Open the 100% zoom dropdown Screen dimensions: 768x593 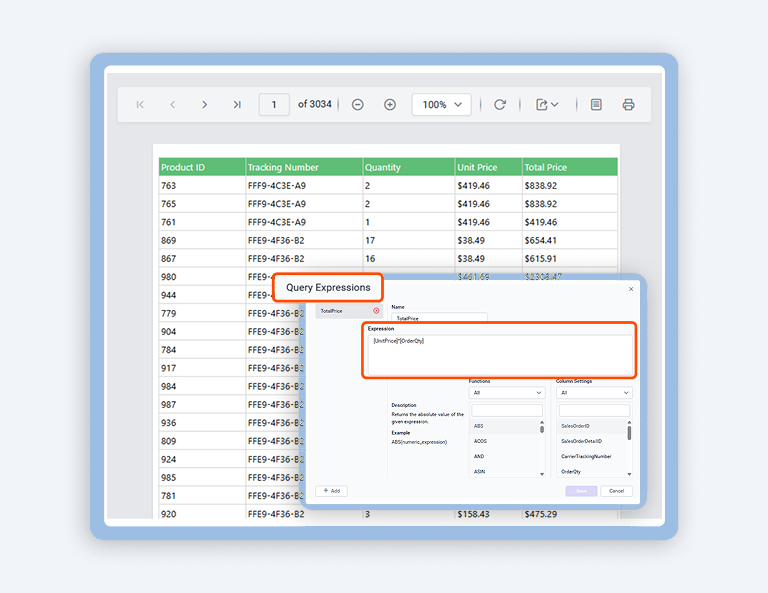click(x=441, y=104)
